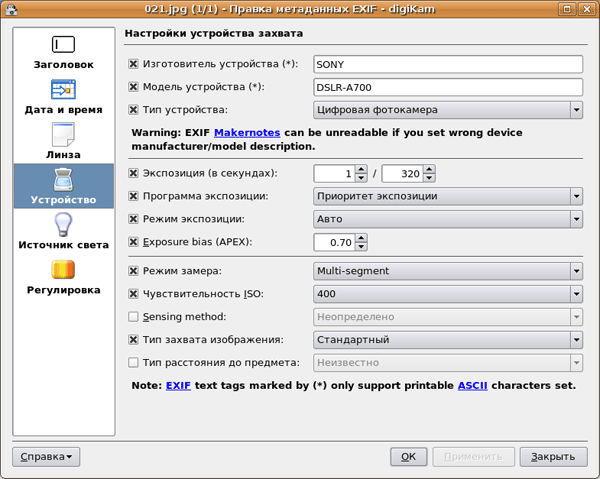
Task: Click the Закрыть button
Action: tap(553, 457)
